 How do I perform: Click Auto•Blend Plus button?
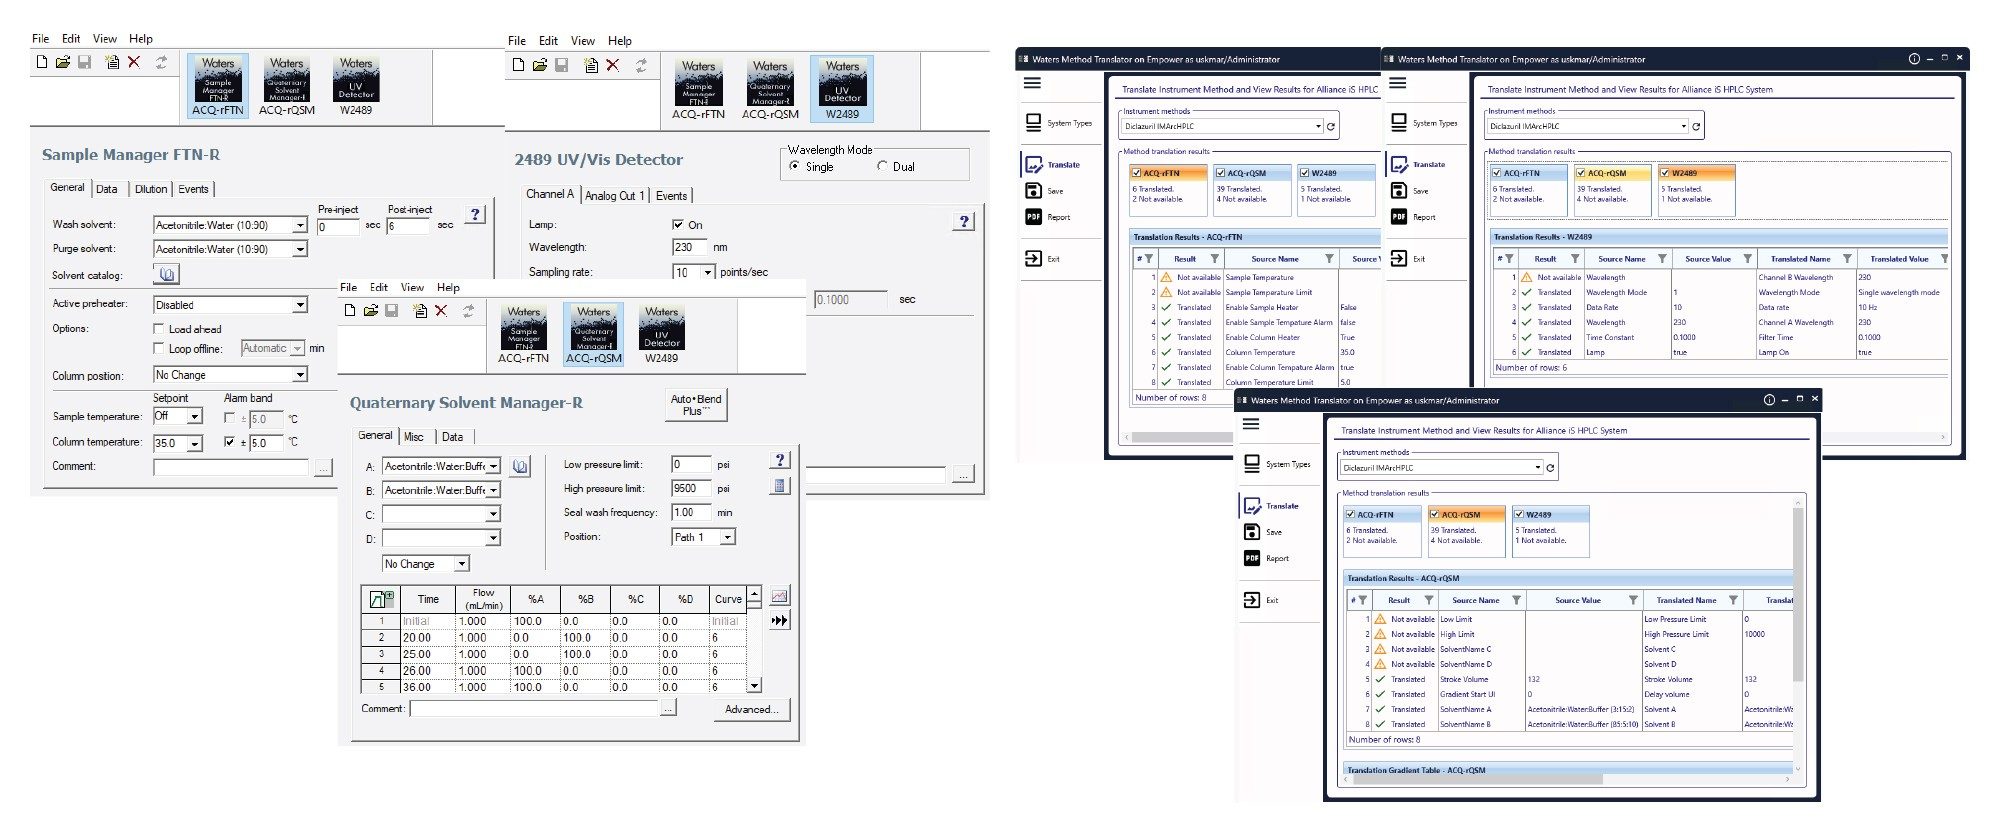[x=696, y=405]
